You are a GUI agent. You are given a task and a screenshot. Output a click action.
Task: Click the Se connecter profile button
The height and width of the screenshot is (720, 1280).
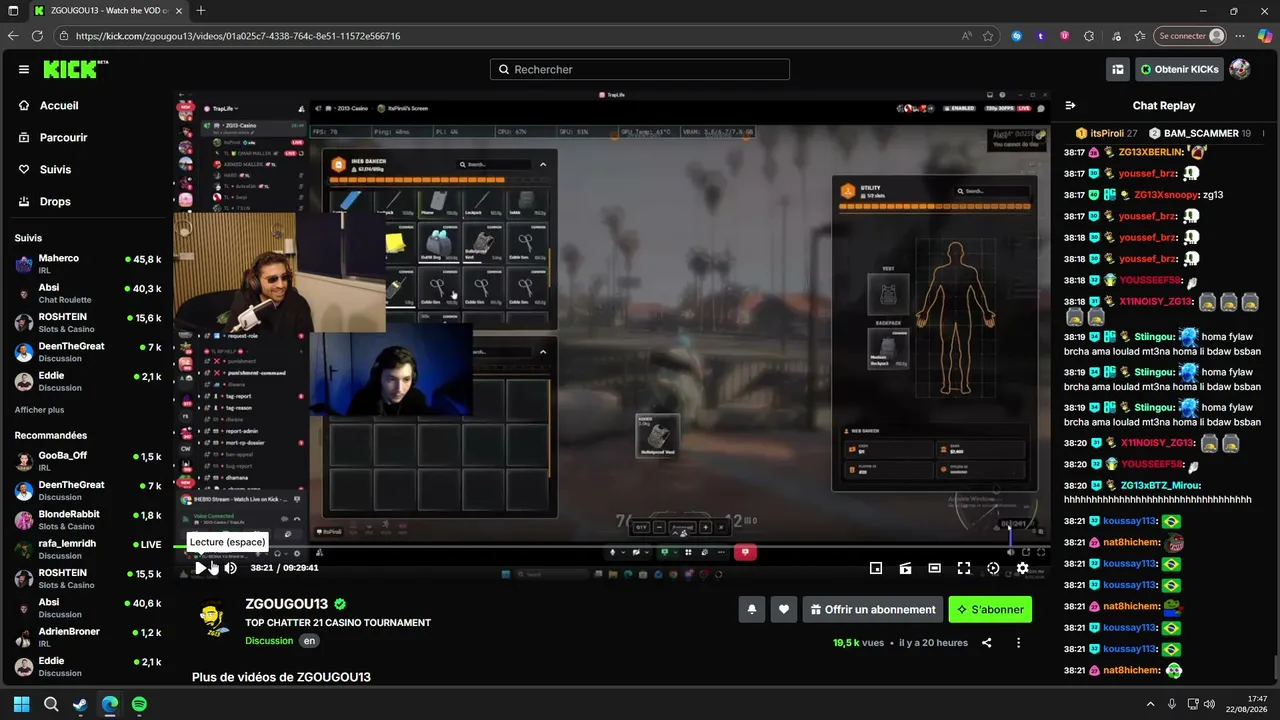point(1190,36)
